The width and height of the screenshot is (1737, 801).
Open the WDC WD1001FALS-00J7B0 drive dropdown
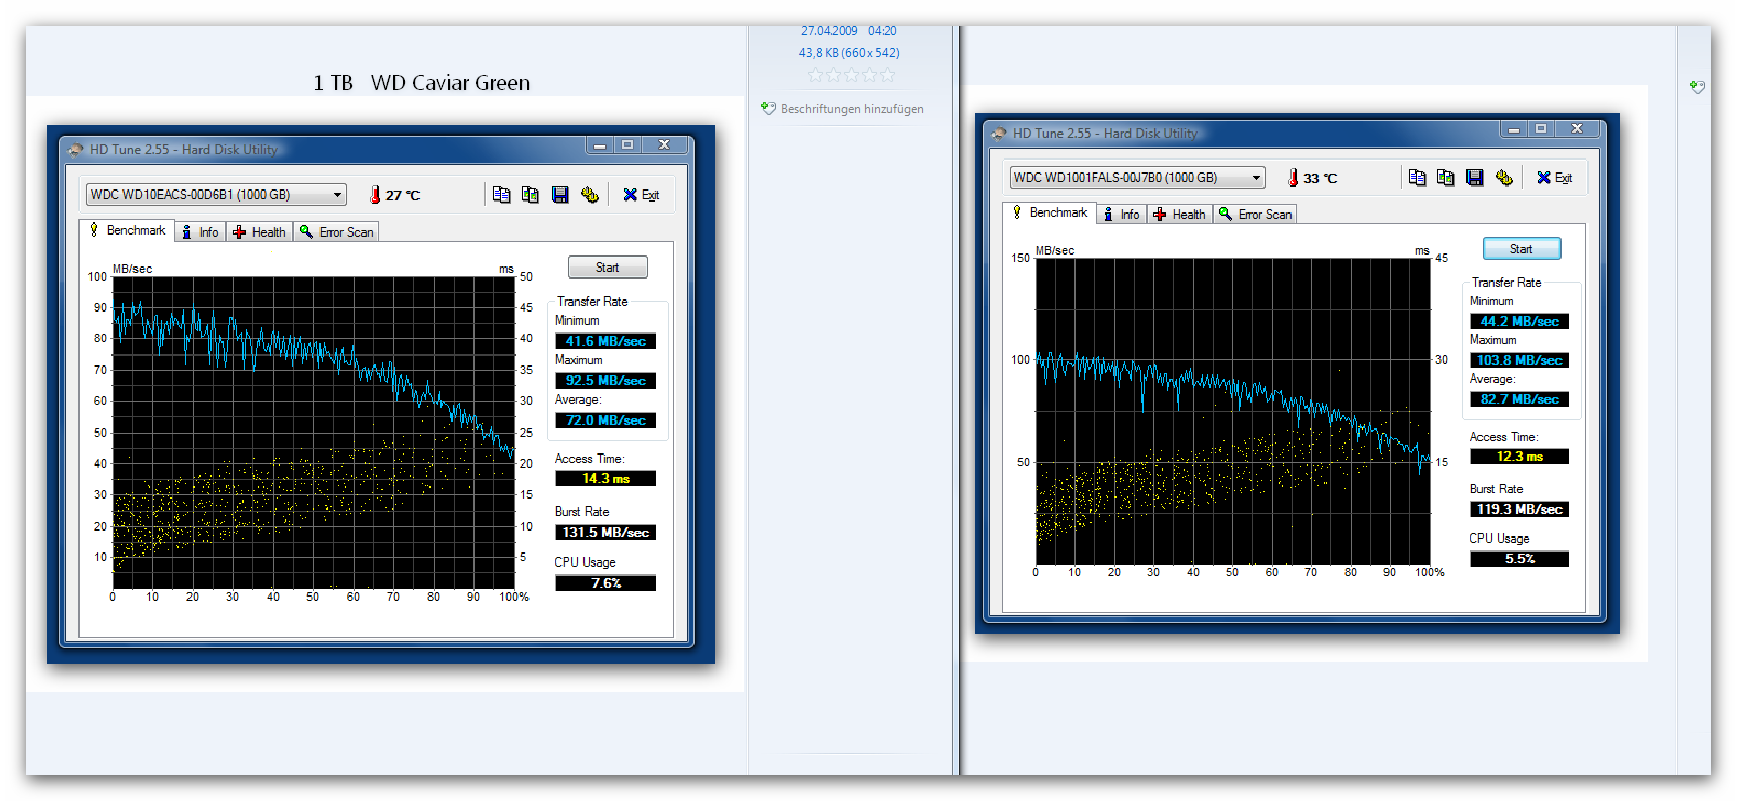(x=1138, y=177)
